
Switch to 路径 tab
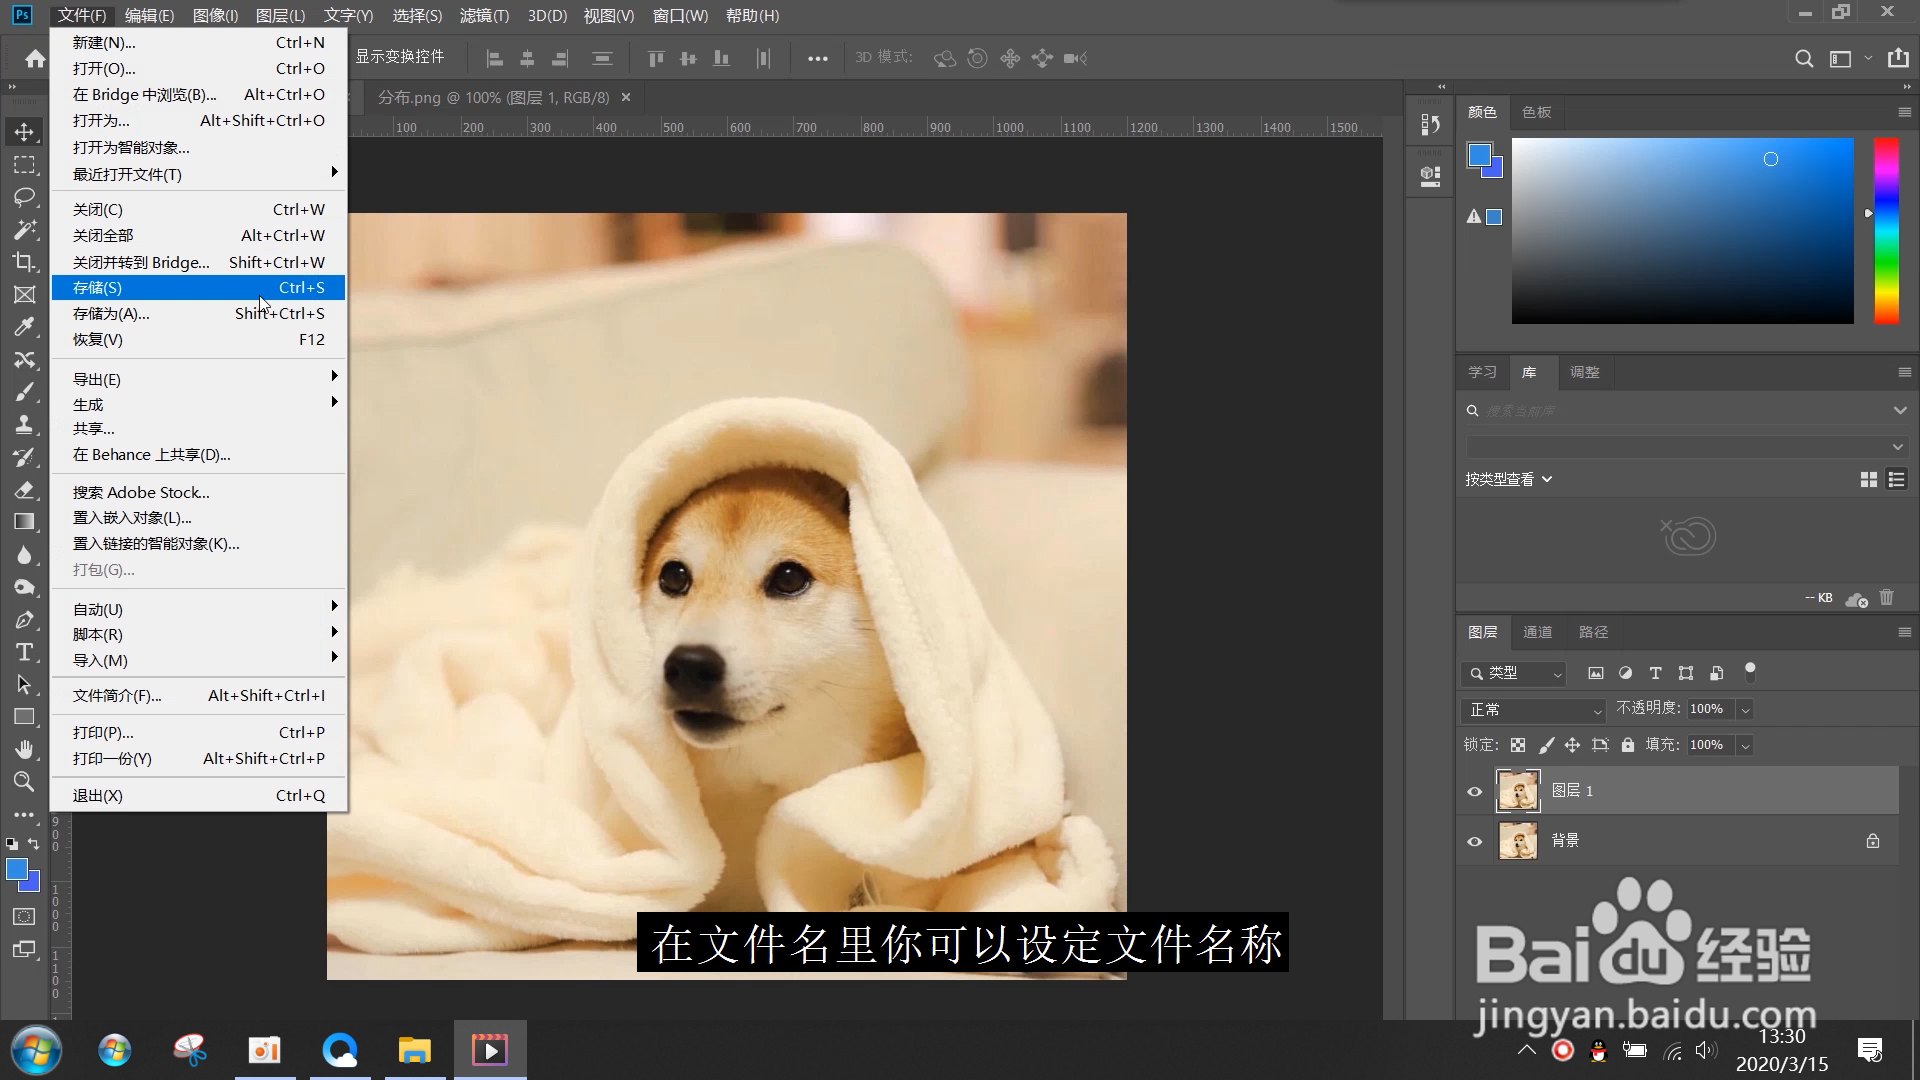pos(1593,632)
